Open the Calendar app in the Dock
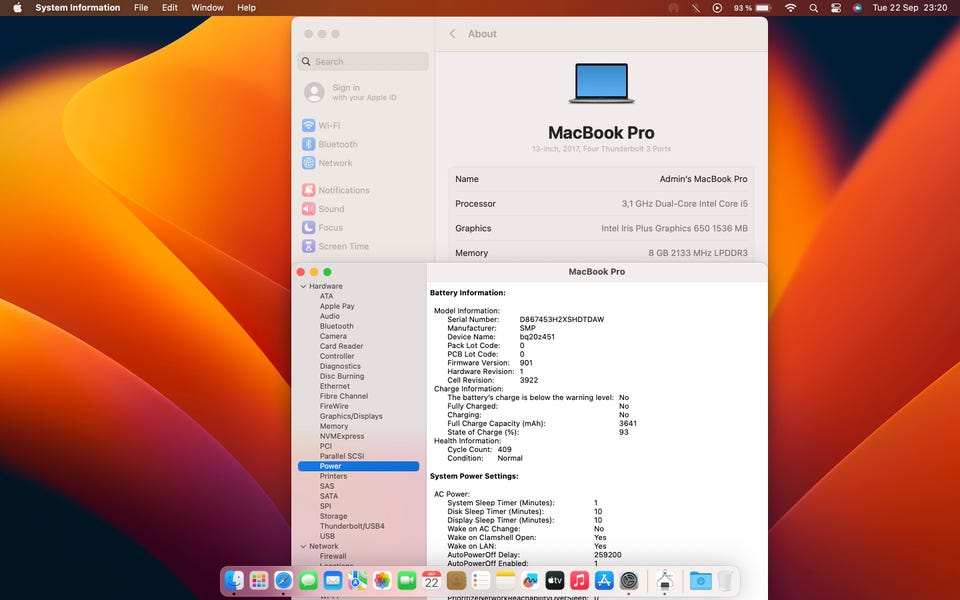The height and width of the screenshot is (600, 960). [432, 580]
